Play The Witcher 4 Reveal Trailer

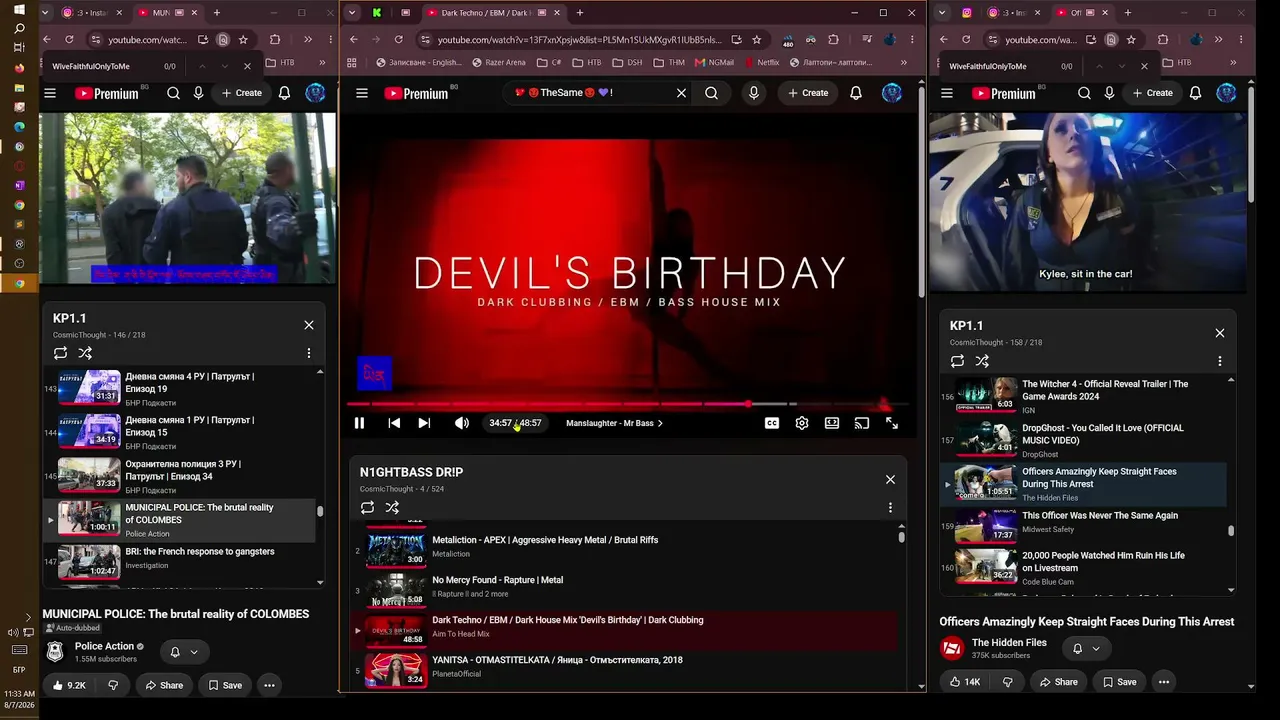coord(1083,396)
